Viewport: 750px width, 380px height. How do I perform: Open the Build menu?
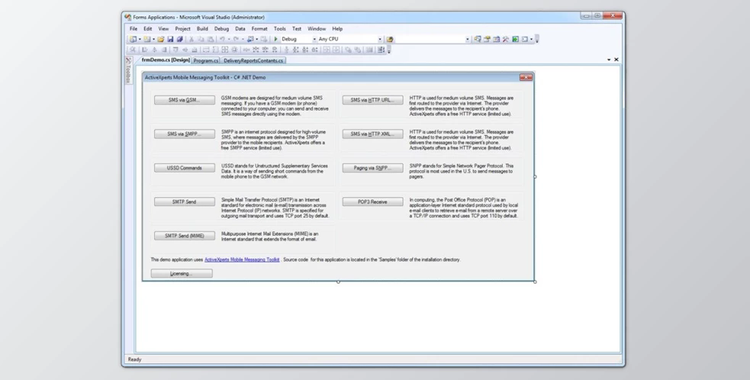(x=202, y=29)
